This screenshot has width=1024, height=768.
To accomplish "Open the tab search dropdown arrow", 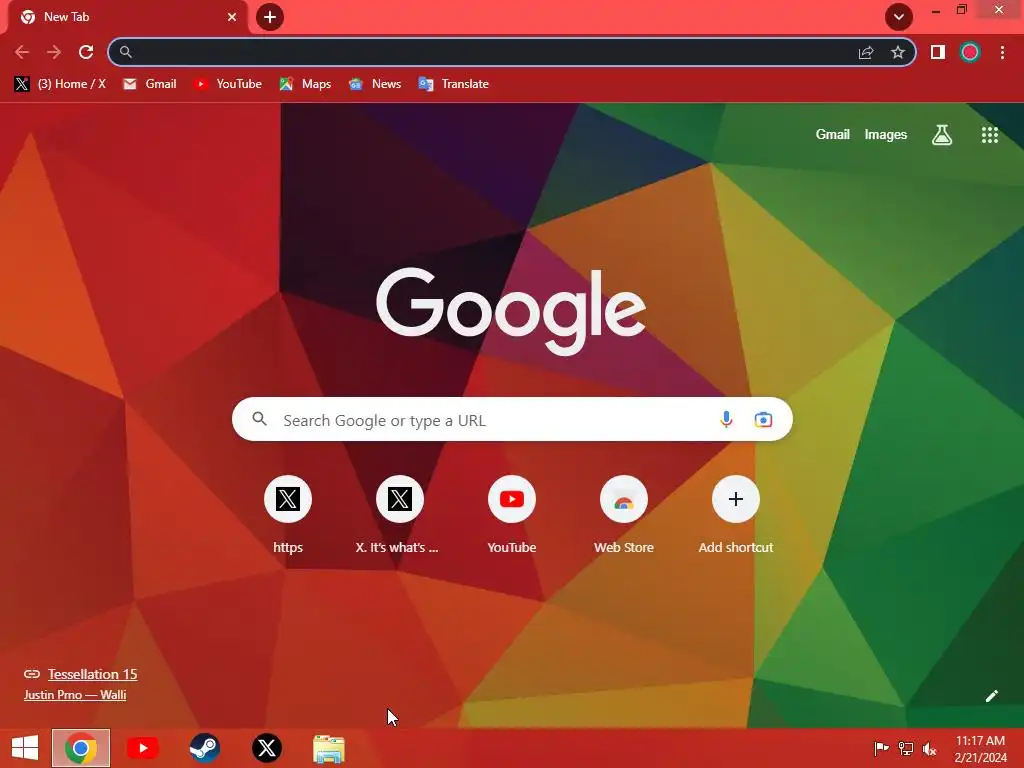I will coord(899,17).
